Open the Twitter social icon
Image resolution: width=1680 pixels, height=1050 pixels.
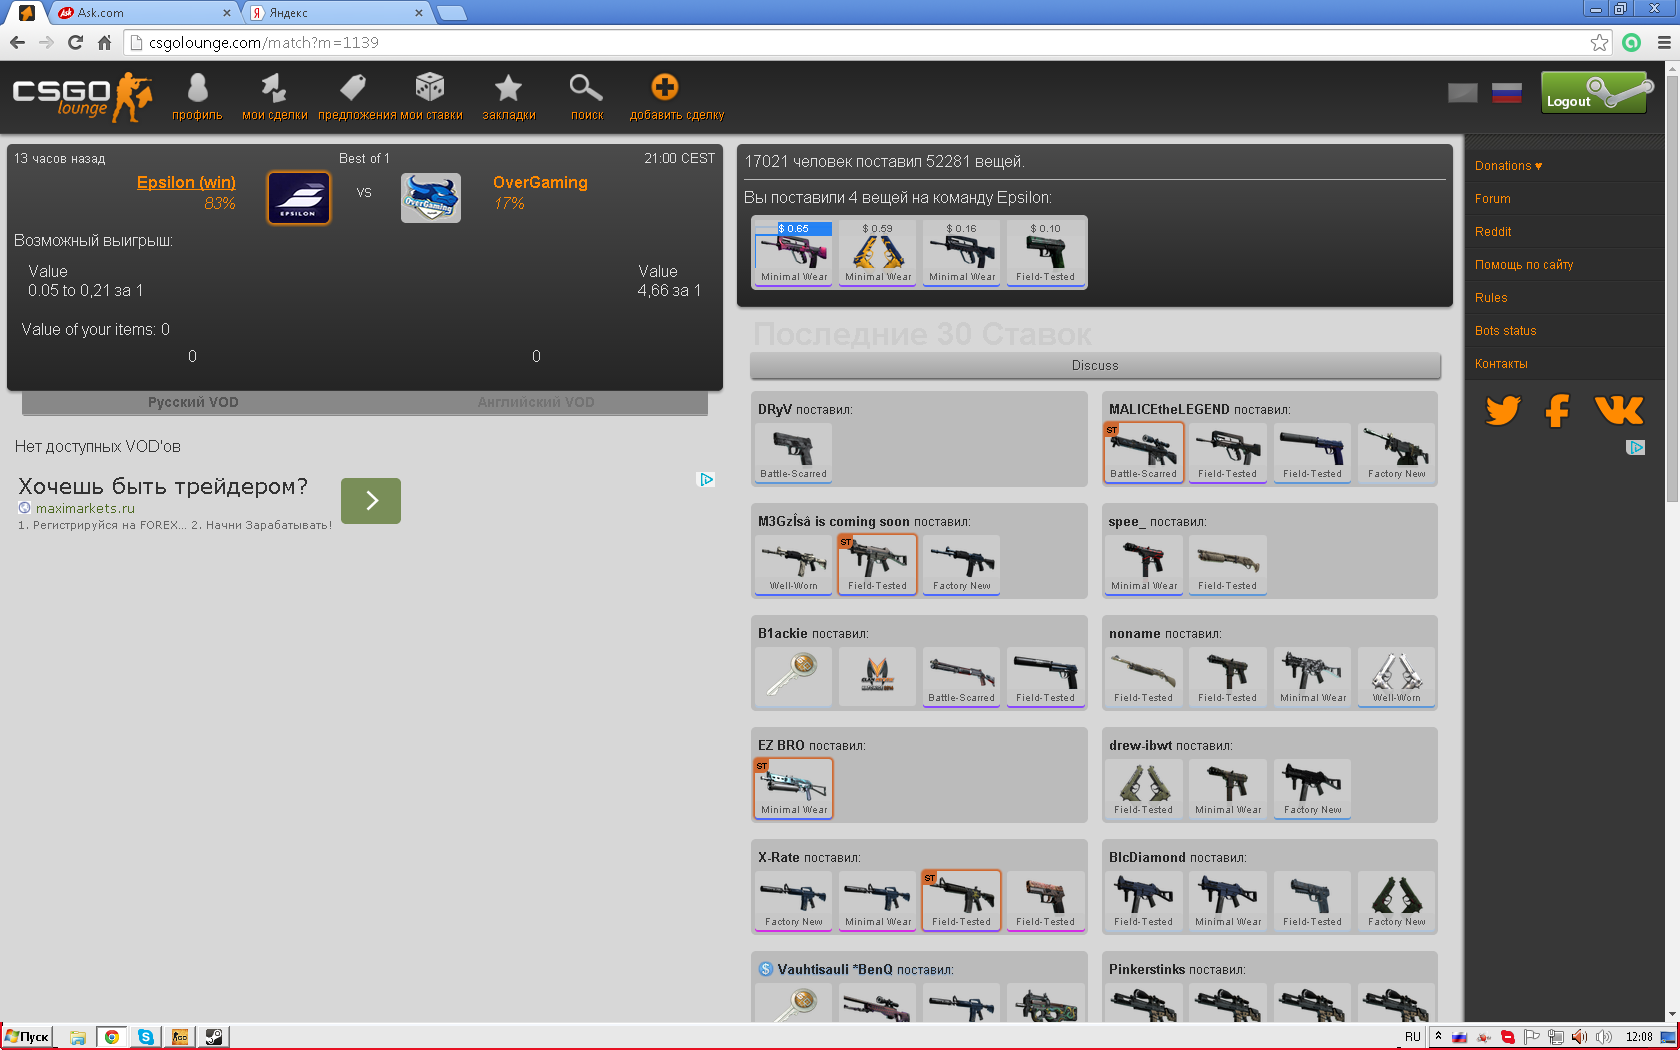1502,410
